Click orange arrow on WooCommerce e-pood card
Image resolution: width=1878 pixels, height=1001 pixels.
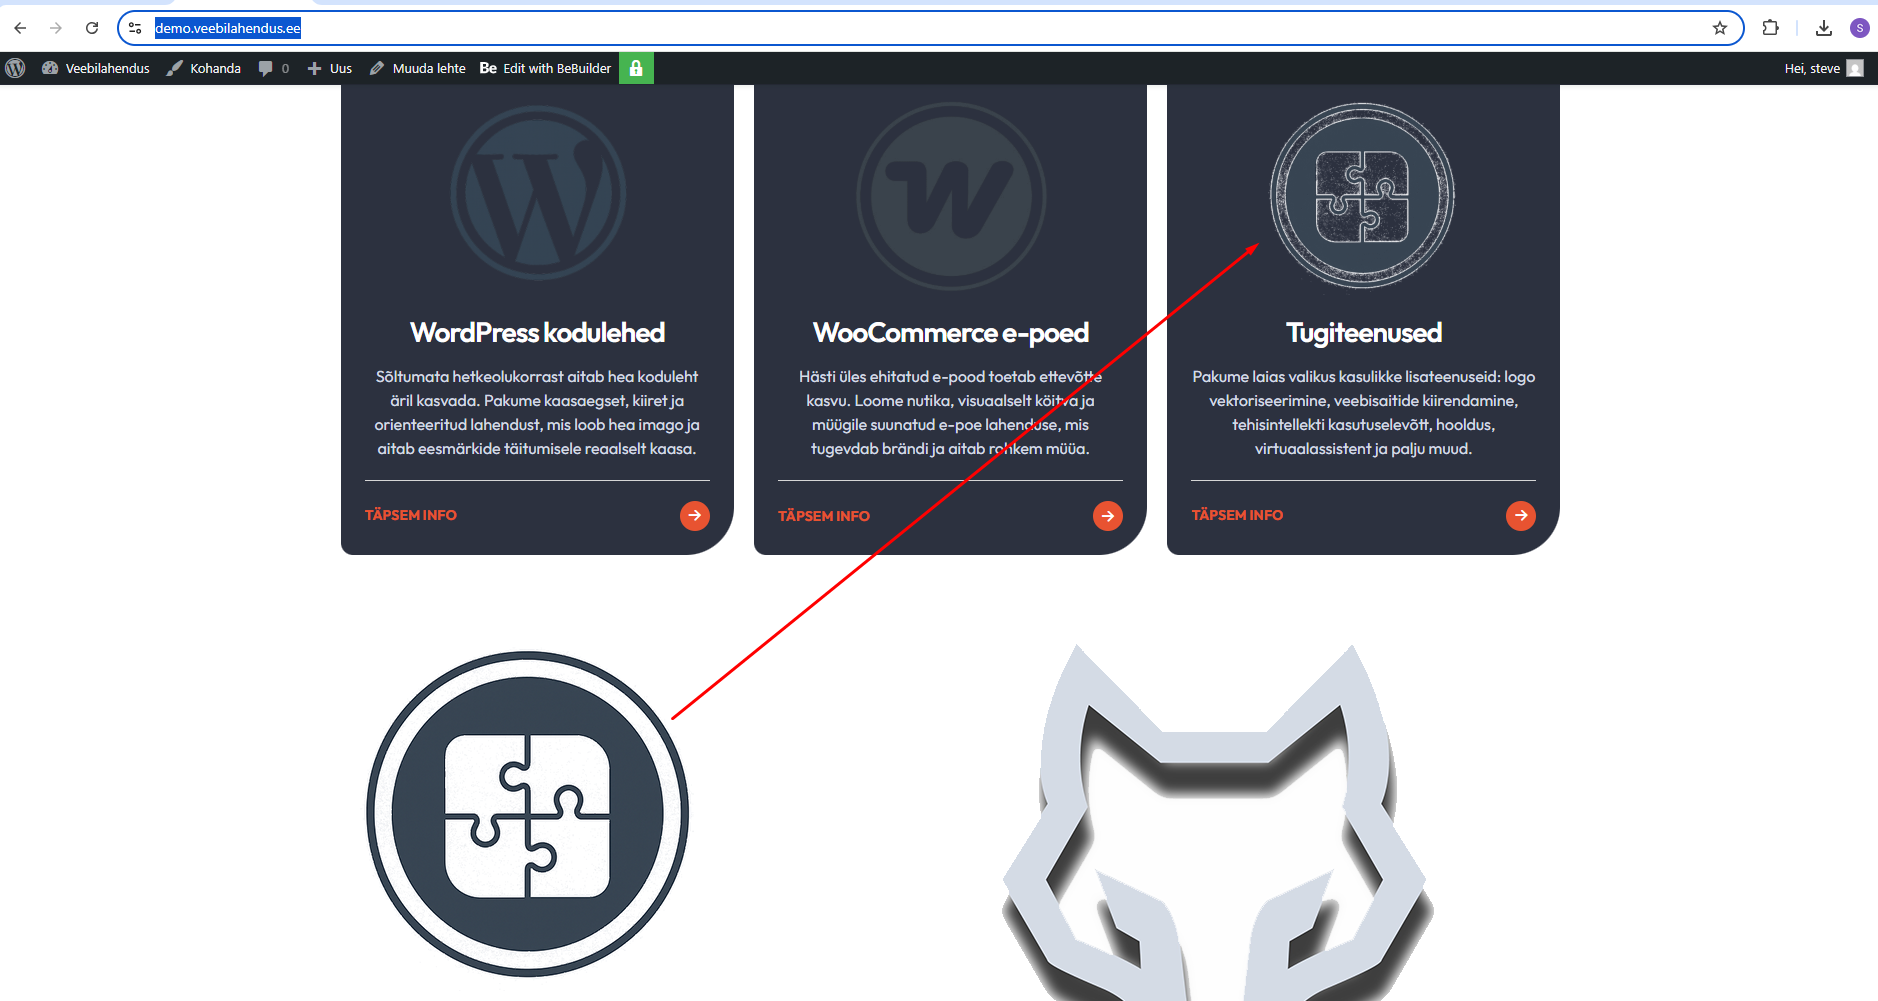click(x=1107, y=516)
